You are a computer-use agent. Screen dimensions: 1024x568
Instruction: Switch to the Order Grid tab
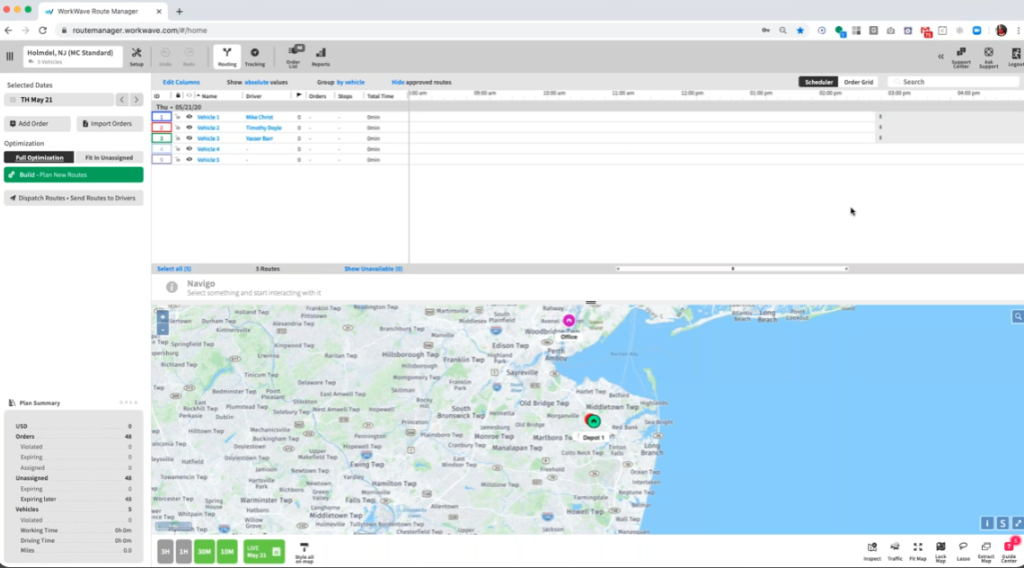(x=858, y=82)
